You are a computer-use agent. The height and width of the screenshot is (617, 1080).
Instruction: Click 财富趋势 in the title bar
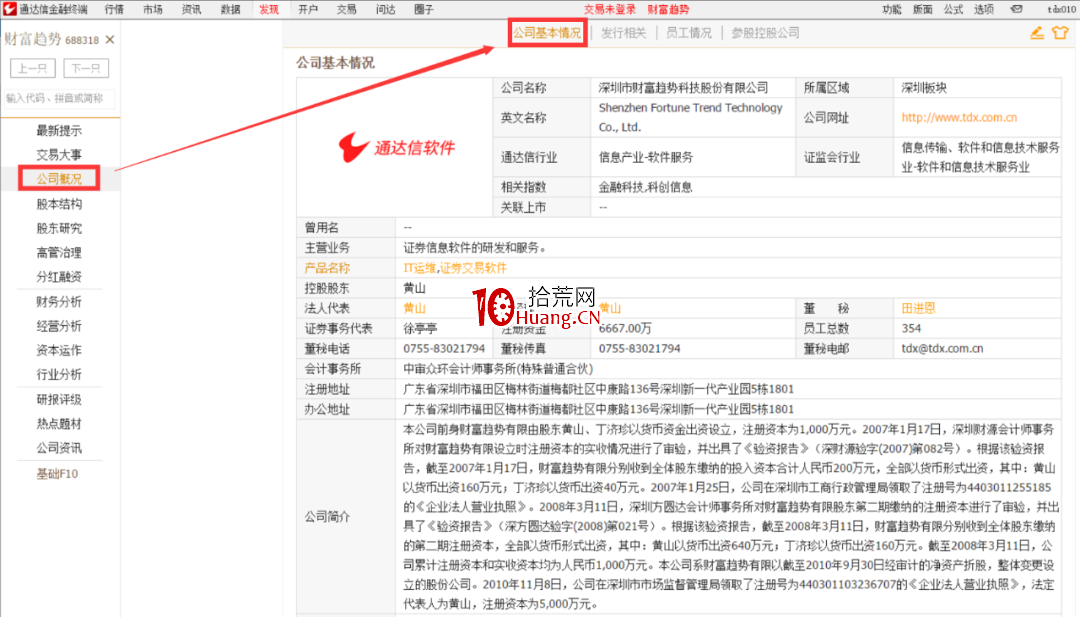(x=668, y=9)
